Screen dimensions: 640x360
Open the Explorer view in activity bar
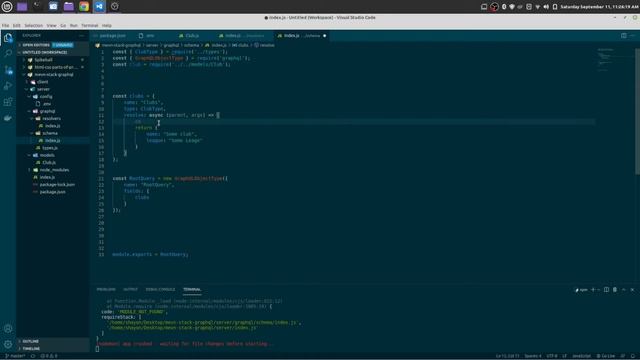(8, 38)
